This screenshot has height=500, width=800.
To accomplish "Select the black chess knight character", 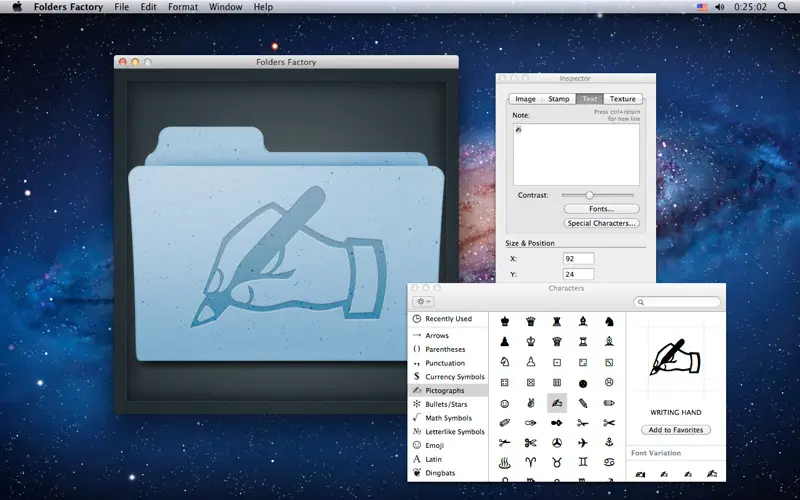I will click(609, 321).
